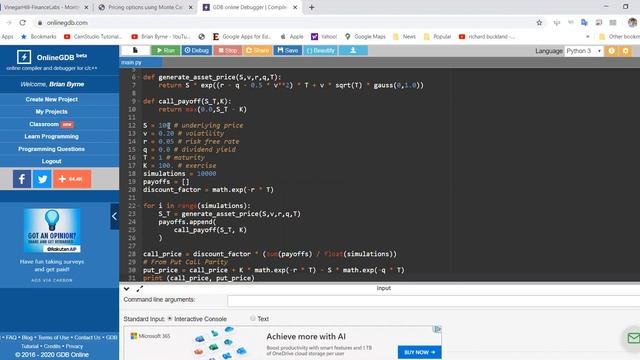The width and height of the screenshot is (640, 360).
Task: Open the orange info icon next to Language
Action: coord(611,51)
